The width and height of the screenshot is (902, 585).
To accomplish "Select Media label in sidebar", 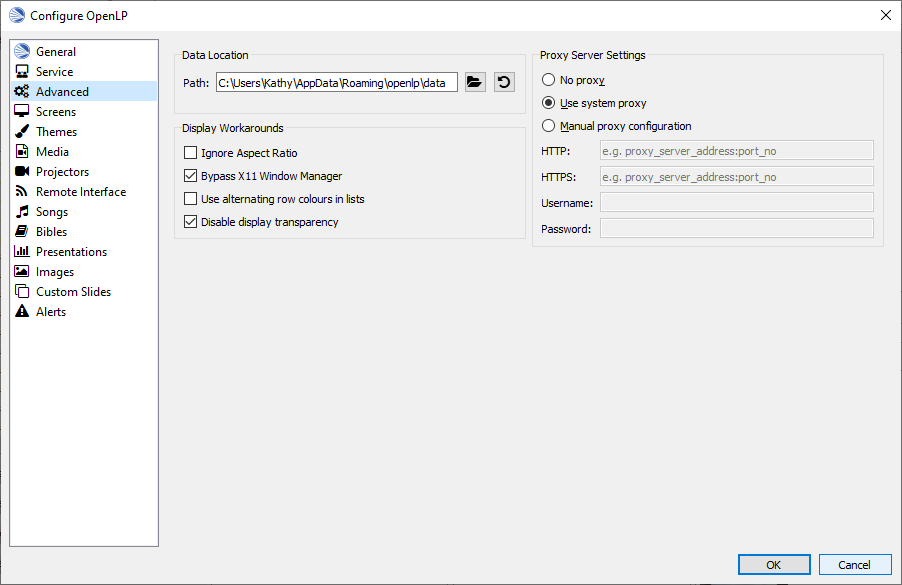I will click(52, 151).
